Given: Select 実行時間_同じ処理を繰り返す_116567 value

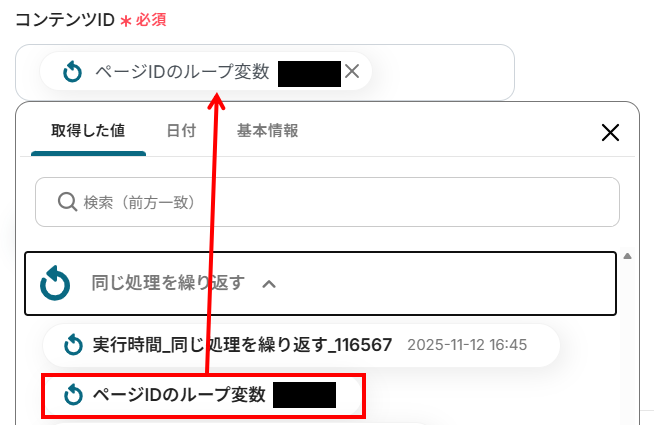Looking at the screenshot, I should tap(301, 345).
